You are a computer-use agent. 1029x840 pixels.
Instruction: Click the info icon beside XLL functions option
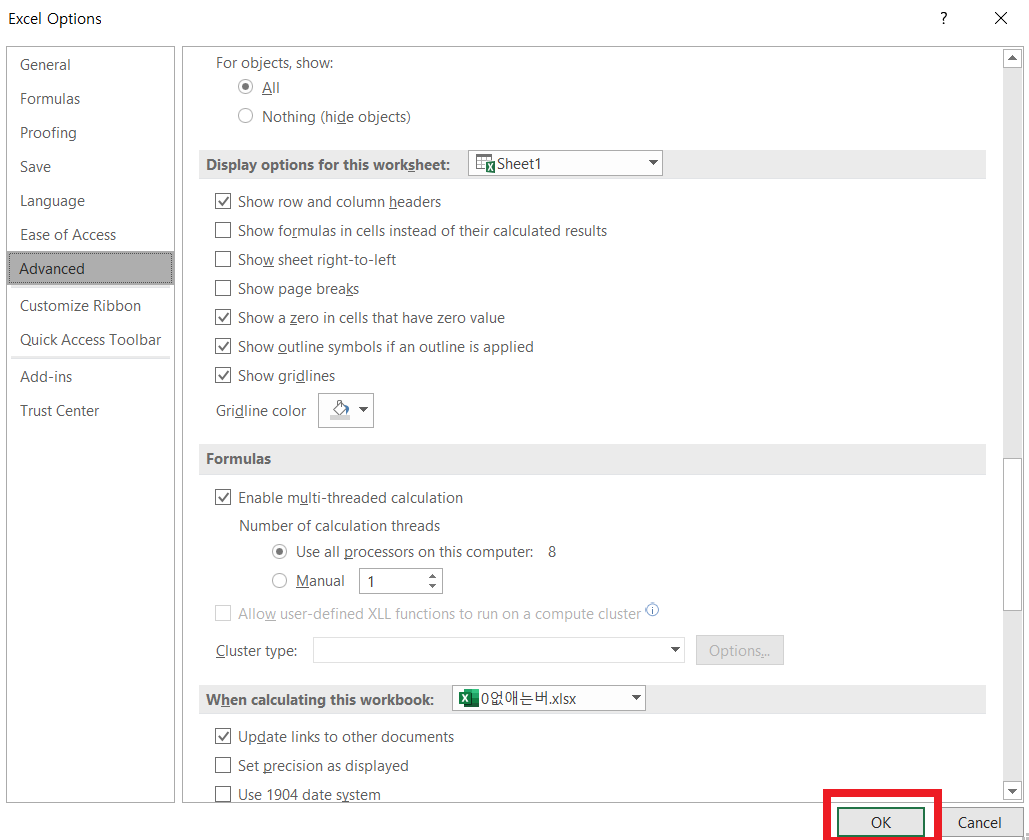point(652,610)
